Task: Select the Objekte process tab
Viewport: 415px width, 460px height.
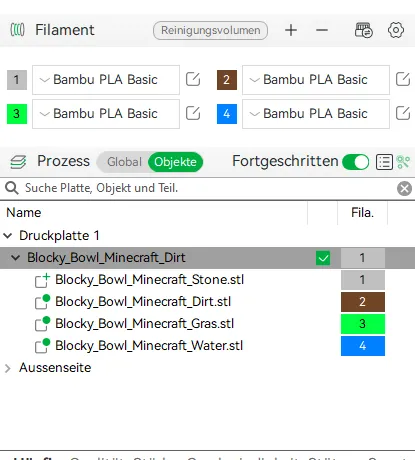Action: point(175,162)
